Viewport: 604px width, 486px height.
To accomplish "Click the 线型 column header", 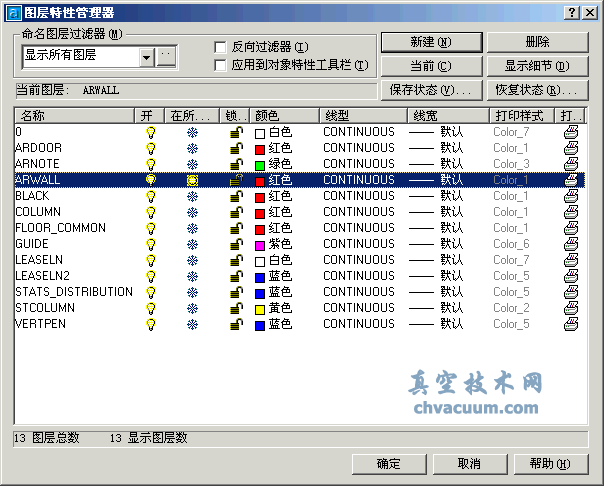I will (363, 116).
